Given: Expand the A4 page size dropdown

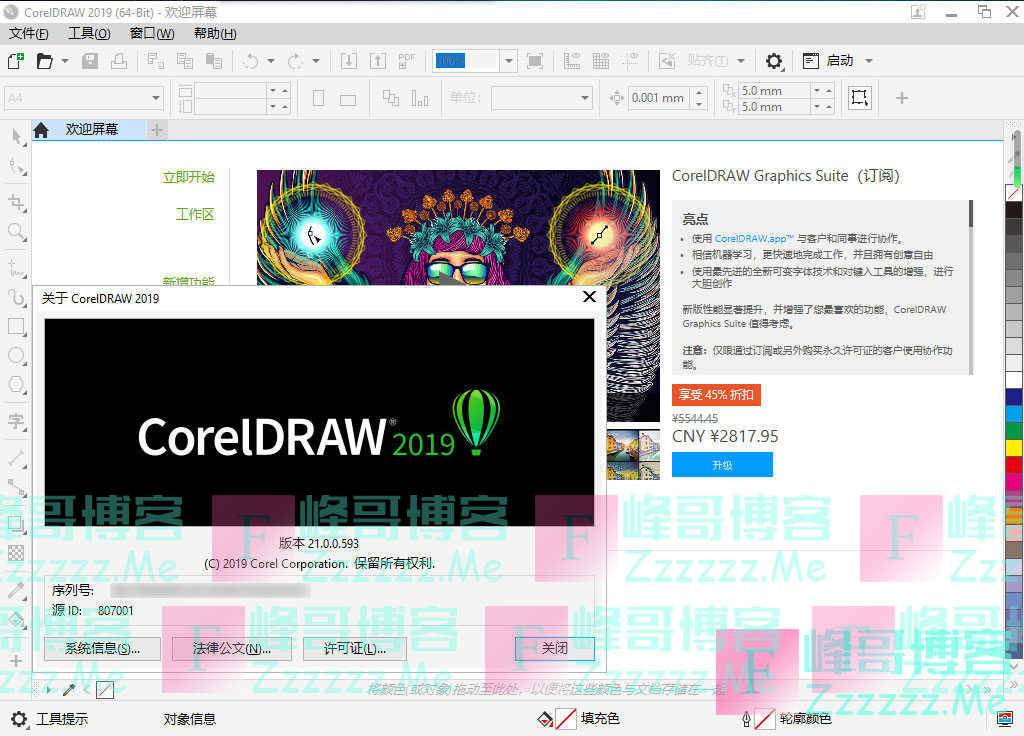Looking at the screenshot, I should pyautogui.click(x=156, y=98).
